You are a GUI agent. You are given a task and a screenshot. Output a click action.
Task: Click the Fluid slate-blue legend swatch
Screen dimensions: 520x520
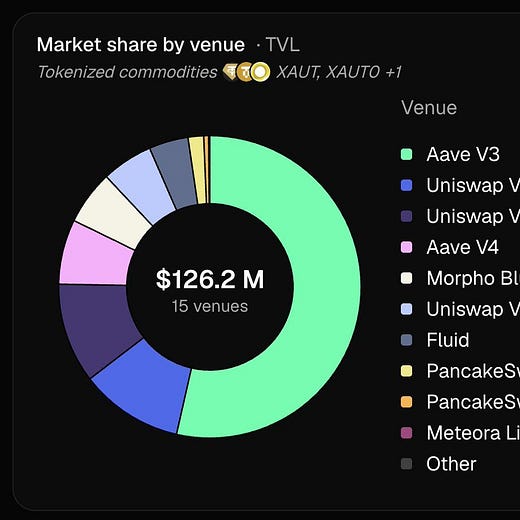click(x=406, y=340)
